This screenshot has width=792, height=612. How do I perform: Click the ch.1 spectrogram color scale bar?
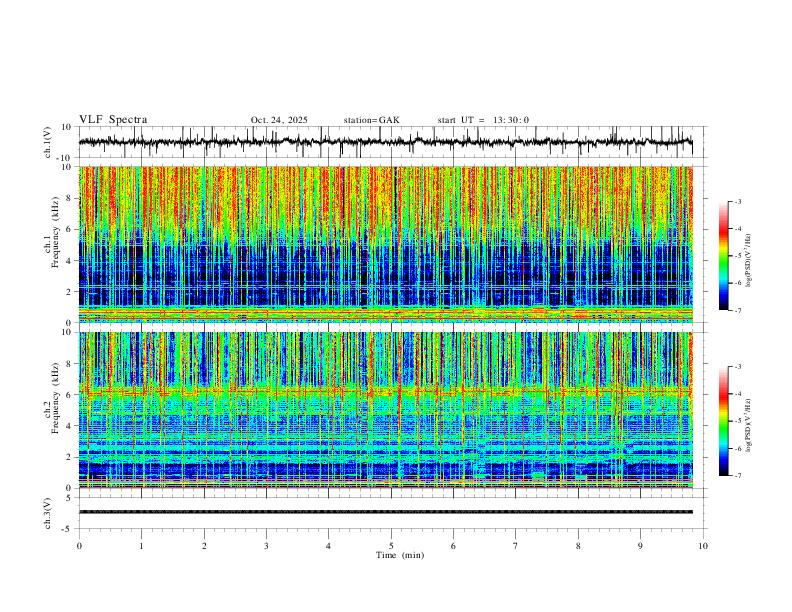coord(723,256)
